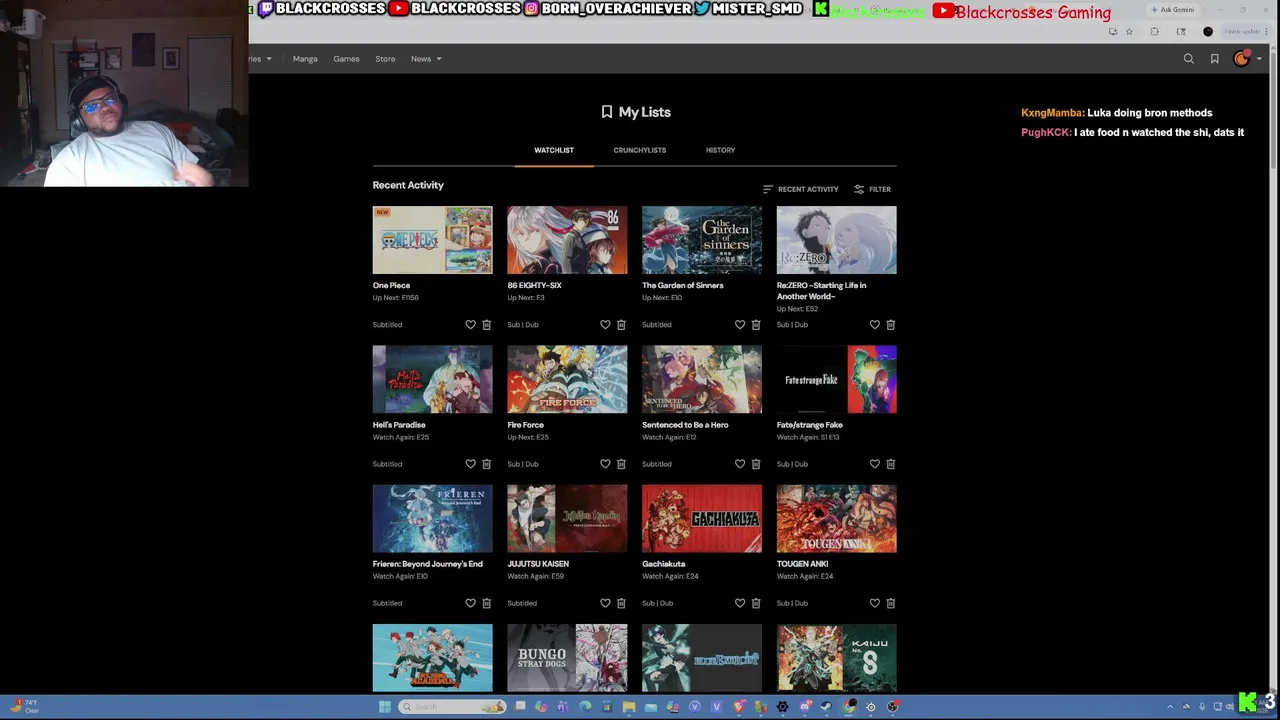This screenshot has height=720, width=1280.
Task: Toggle the Re:ZERO favorite heart
Action: [x=875, y=325]
